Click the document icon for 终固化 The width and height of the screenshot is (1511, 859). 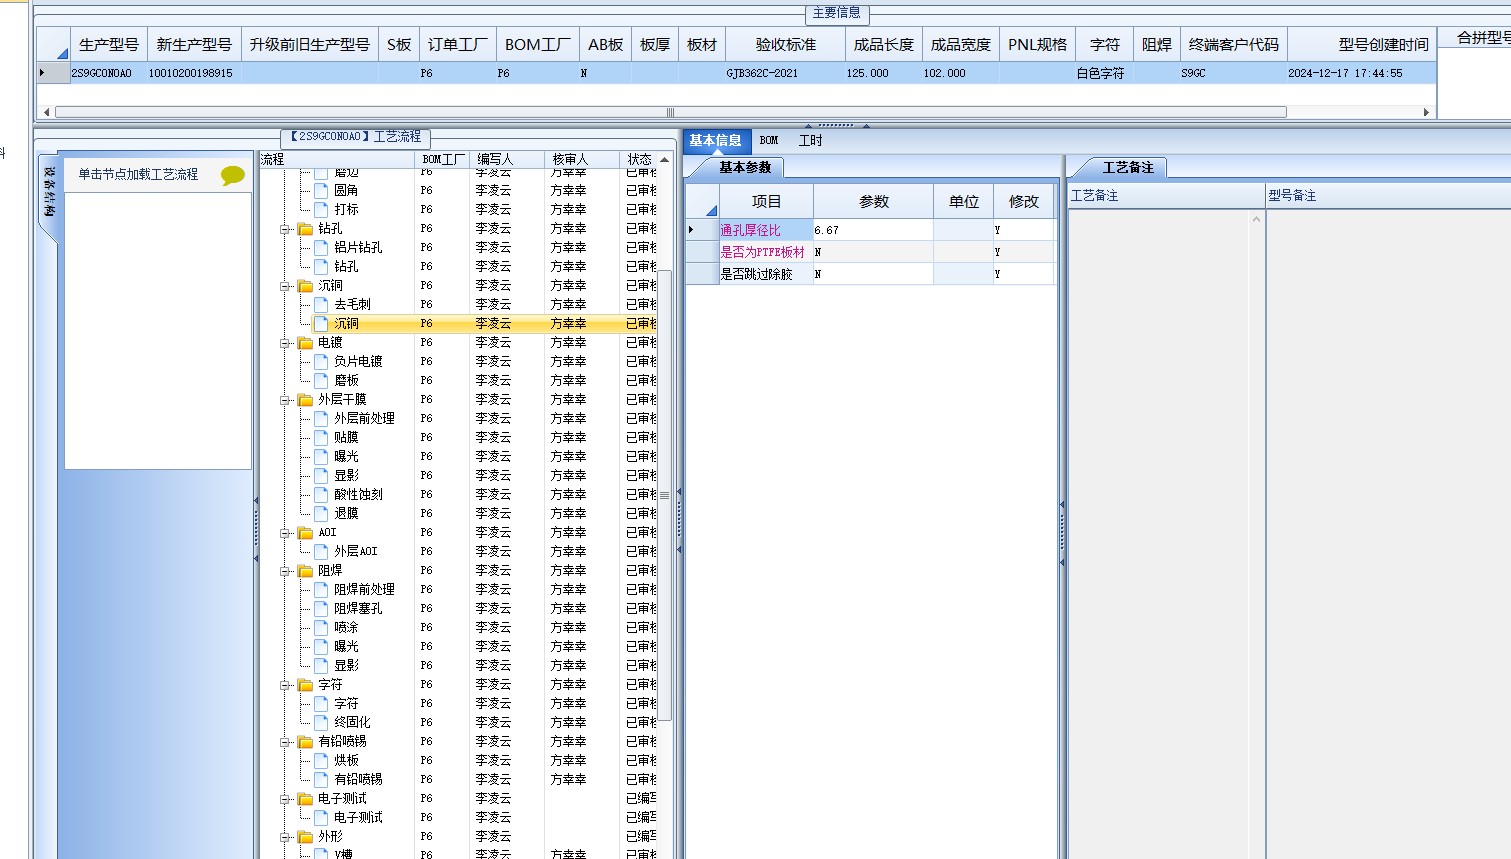[321, 722]
